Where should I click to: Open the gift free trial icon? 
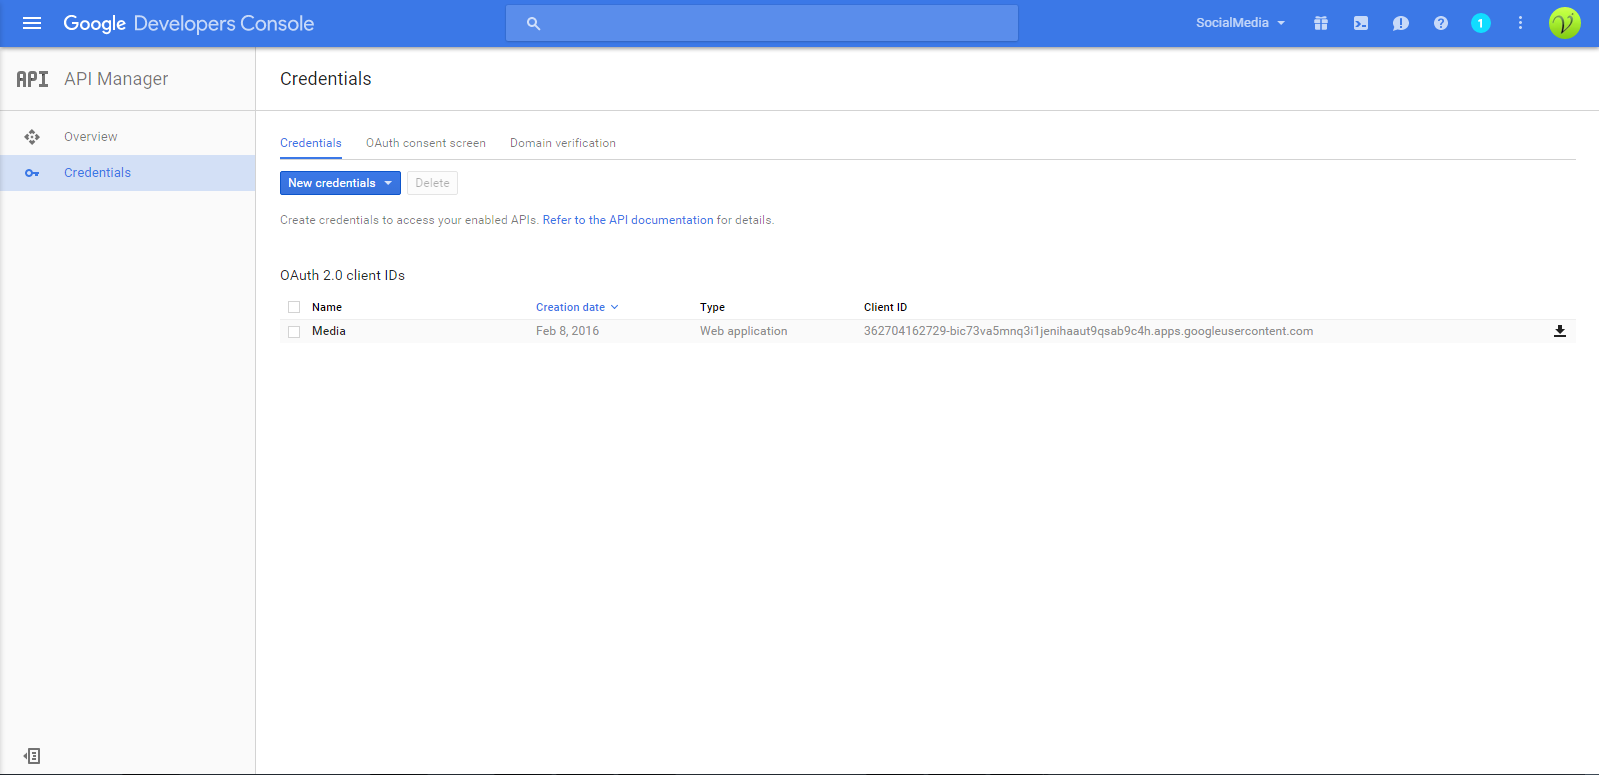pos(1321,23)
